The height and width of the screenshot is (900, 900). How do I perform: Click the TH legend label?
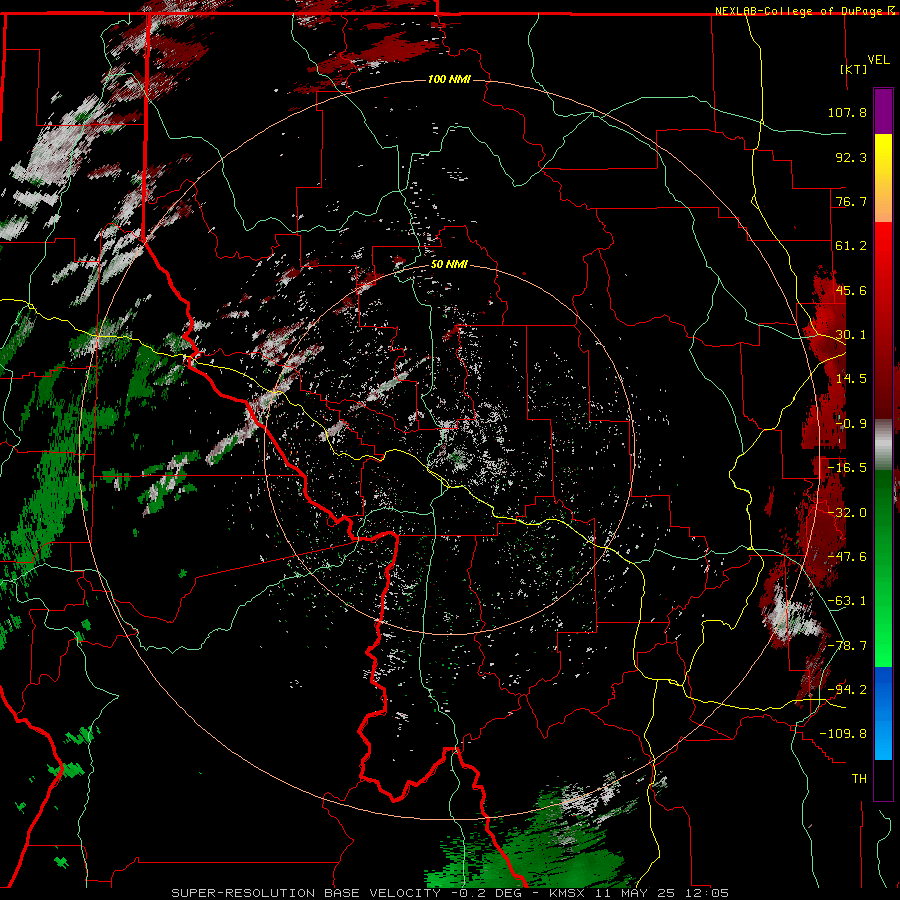click(x=859, y=779)
